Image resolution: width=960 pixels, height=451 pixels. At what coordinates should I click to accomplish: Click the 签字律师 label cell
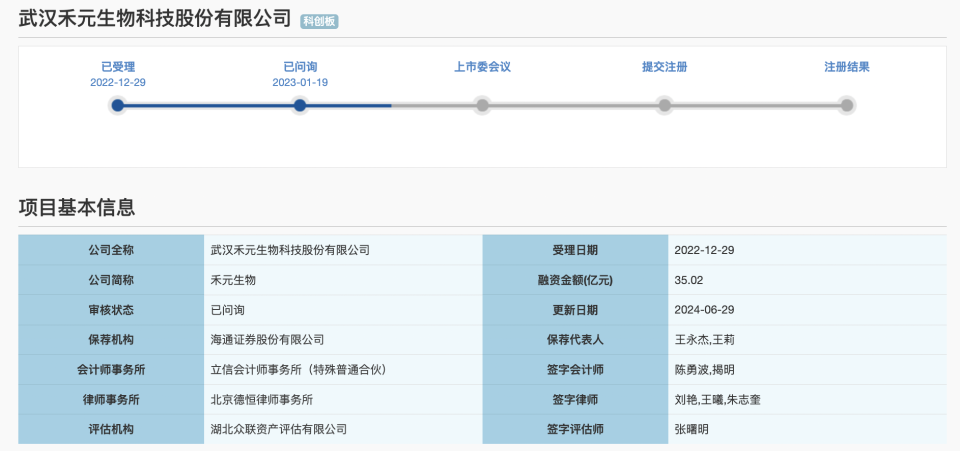coord(576,400)
